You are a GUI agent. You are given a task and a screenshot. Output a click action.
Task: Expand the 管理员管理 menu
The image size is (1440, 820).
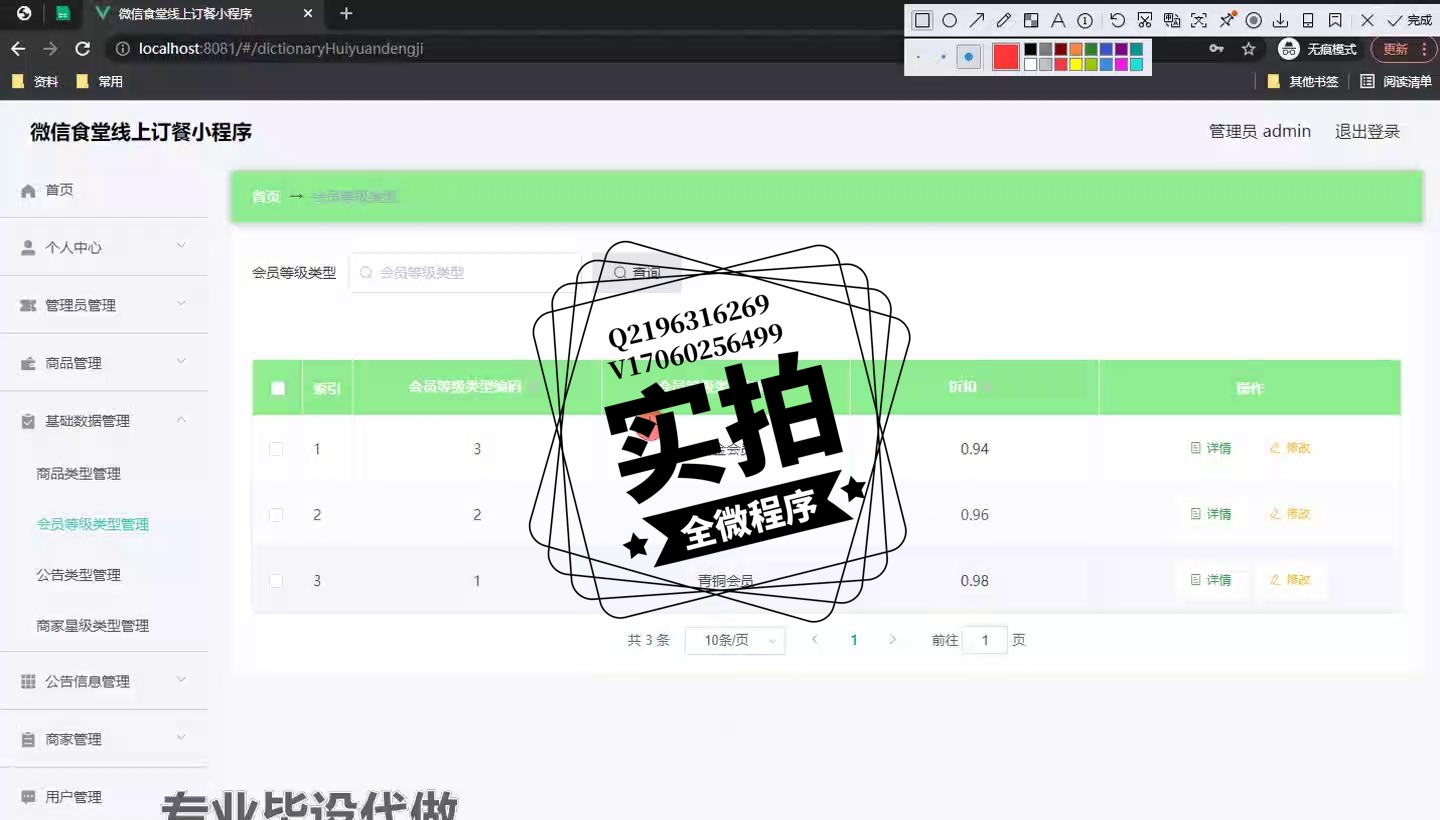104,305
